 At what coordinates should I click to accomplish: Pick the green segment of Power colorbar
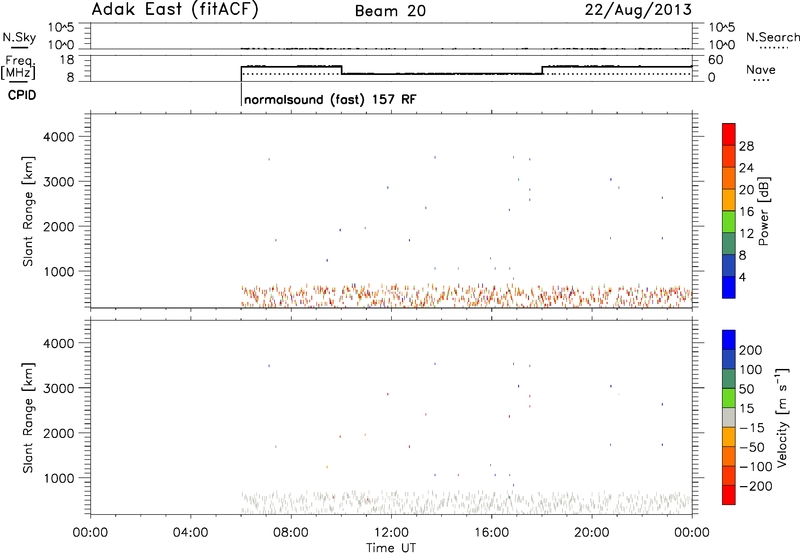pyautogui.click(x=729, y=222)
